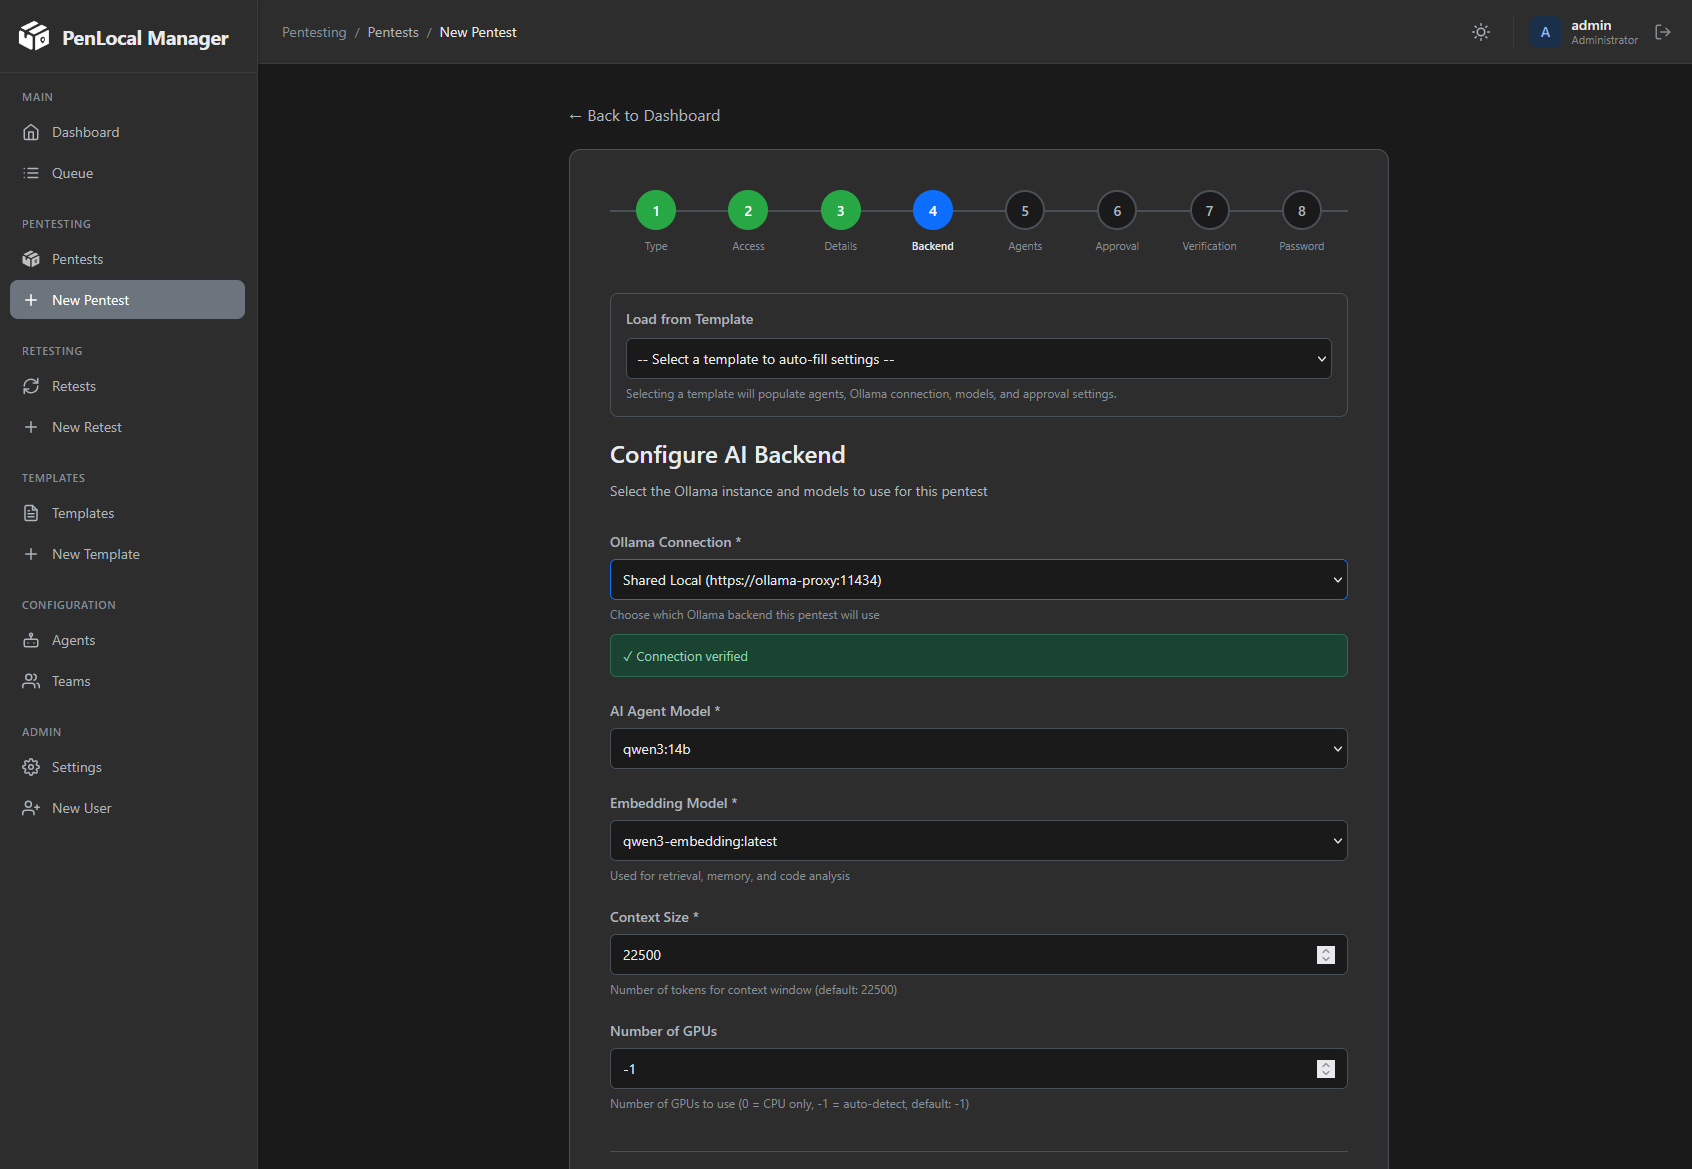Jump back to step 1 Type
Image resolution: width=1692 pixels, height=1169 pixels.
(656, 211)
